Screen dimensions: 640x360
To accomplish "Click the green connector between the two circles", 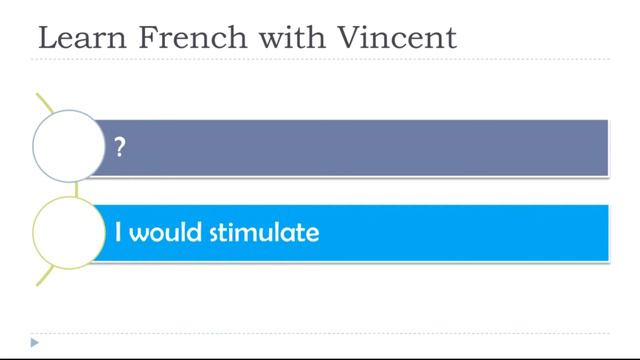I will pyautogui.click(x=76, y=190).
